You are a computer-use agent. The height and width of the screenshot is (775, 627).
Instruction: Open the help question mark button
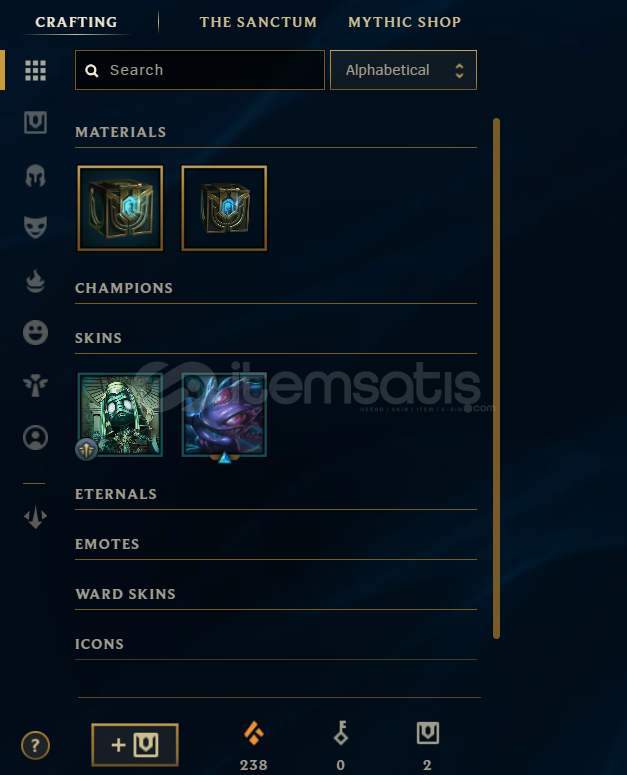36,745
